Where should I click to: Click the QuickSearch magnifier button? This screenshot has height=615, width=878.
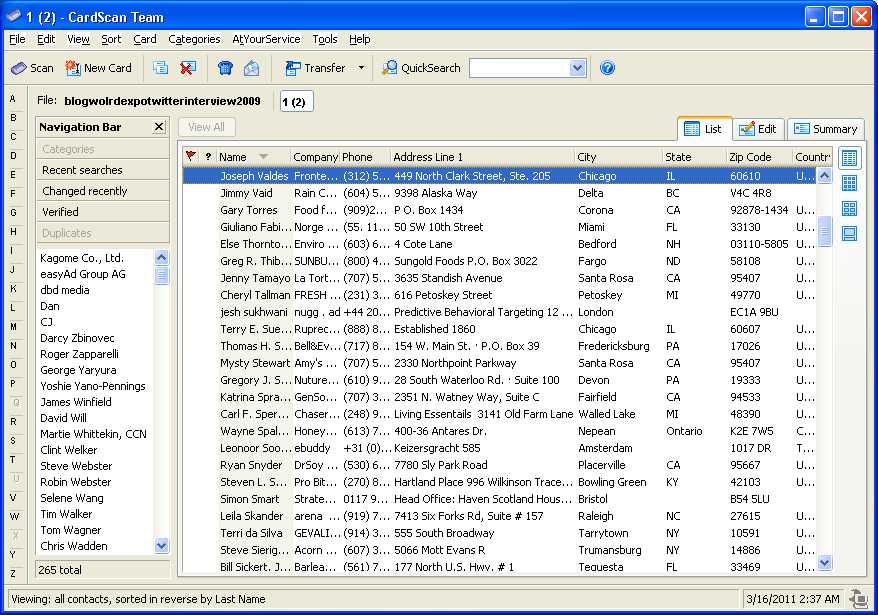(421, 68)
